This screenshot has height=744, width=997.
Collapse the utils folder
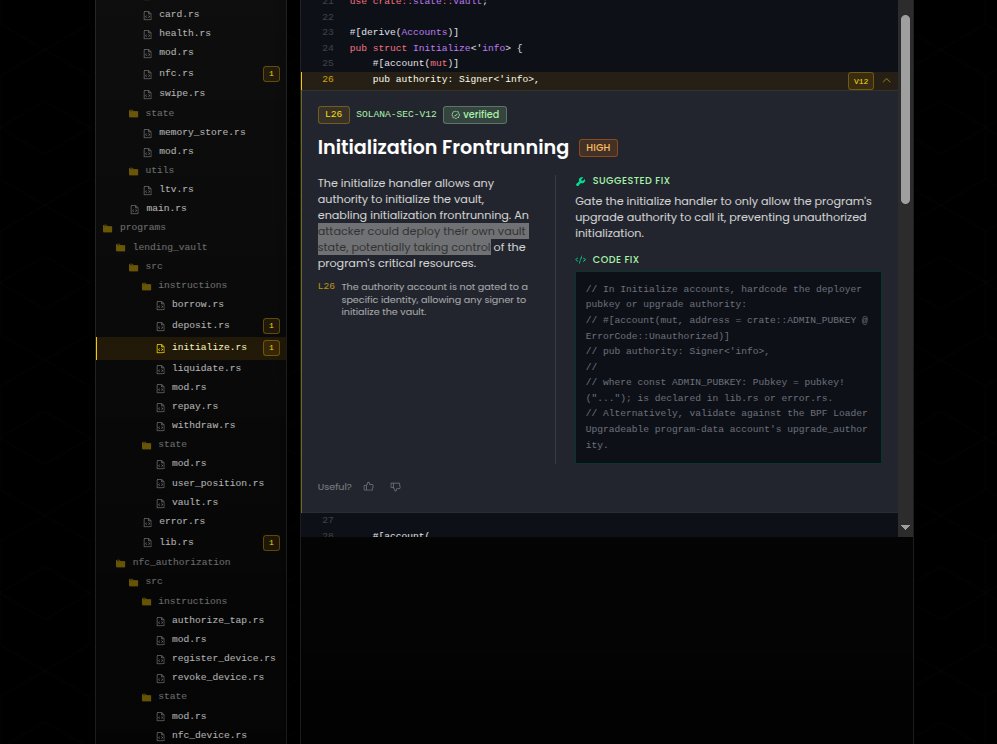click(x=159, y=170)
